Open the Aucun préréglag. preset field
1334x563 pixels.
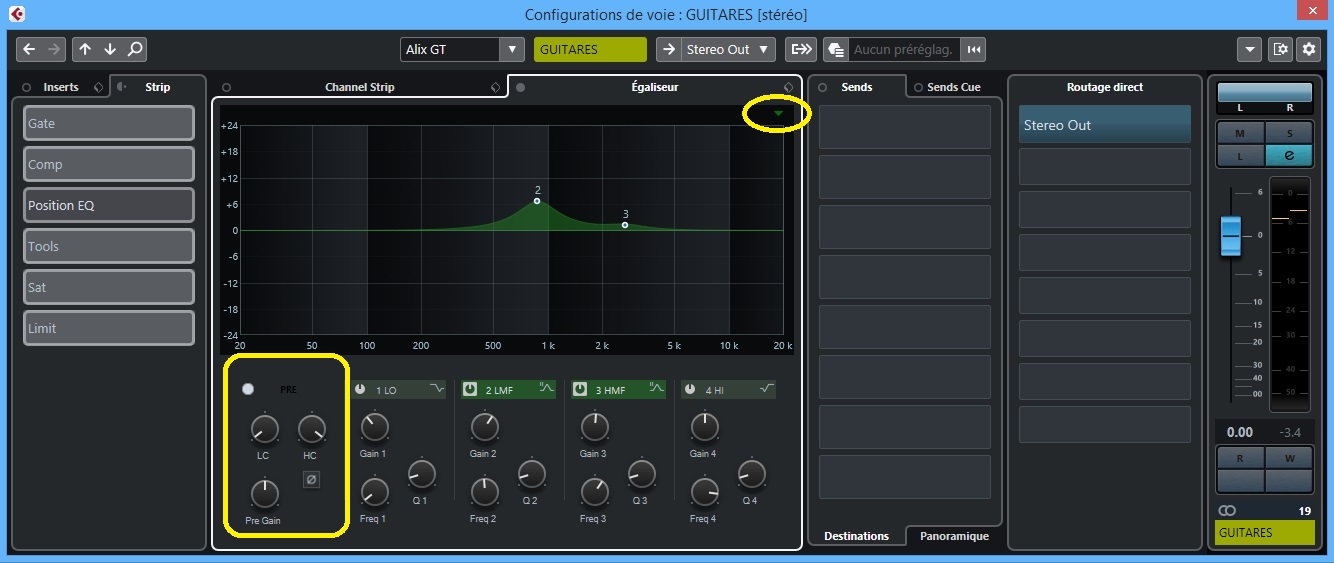pyautogui.click(x=904, y=49)
